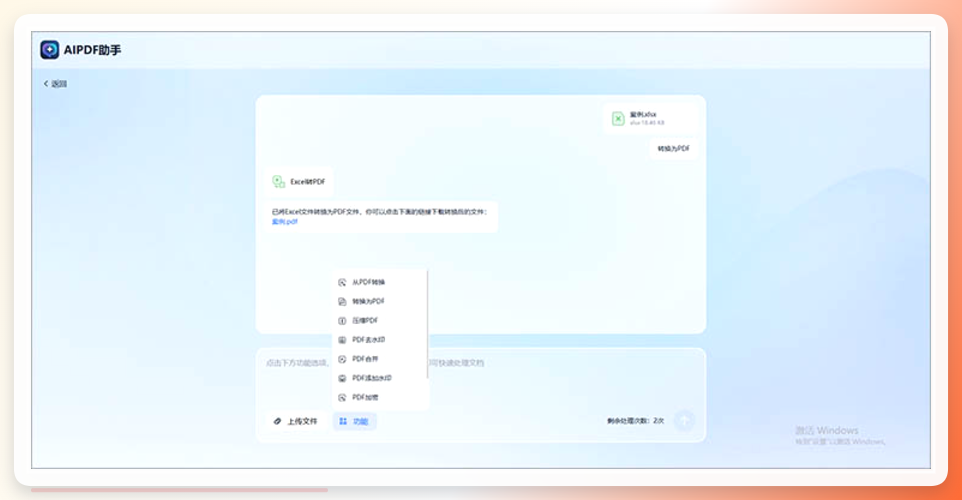The width and height of the screenshot is (962, 500).
Task: Click the icon beside PDF合并
Action: (342, 360)
